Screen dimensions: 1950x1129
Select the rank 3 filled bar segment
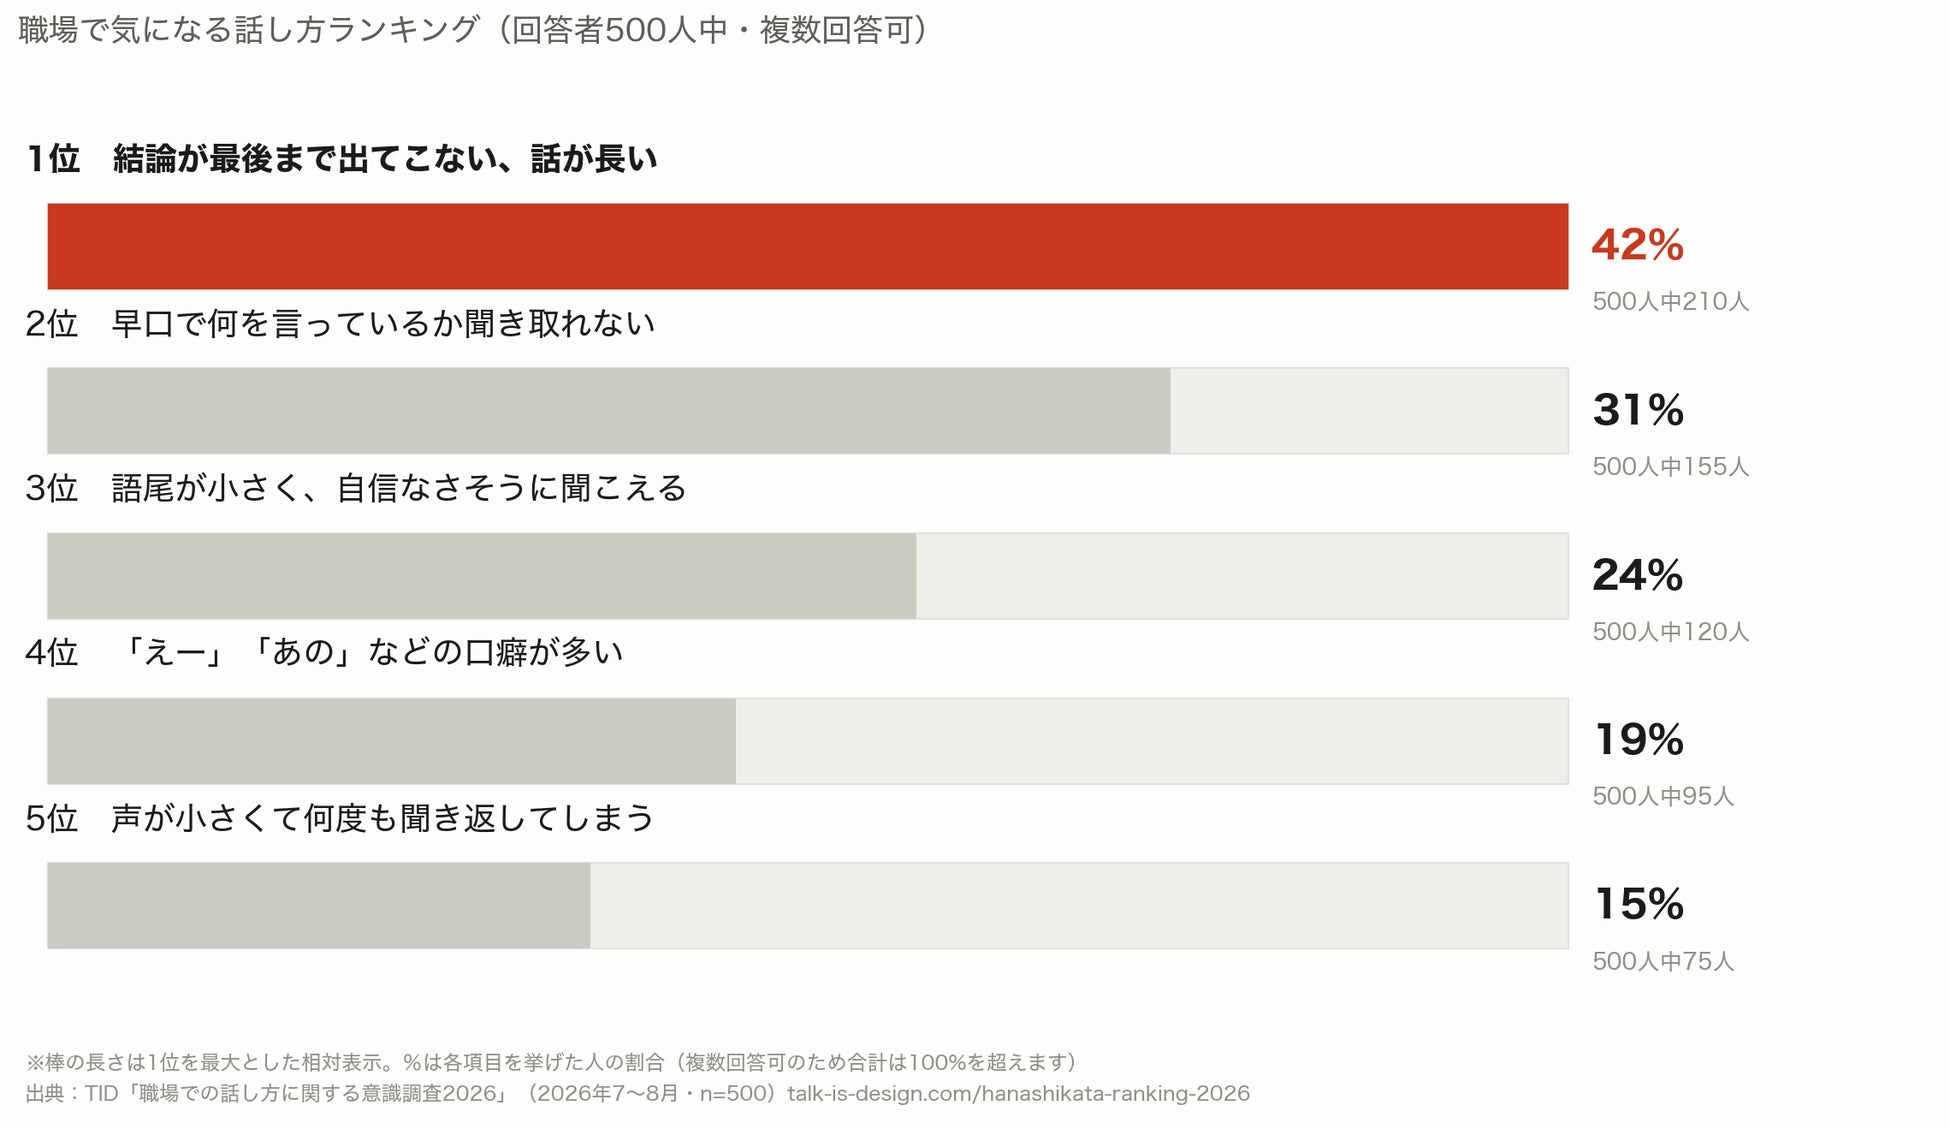click(482, 576)
